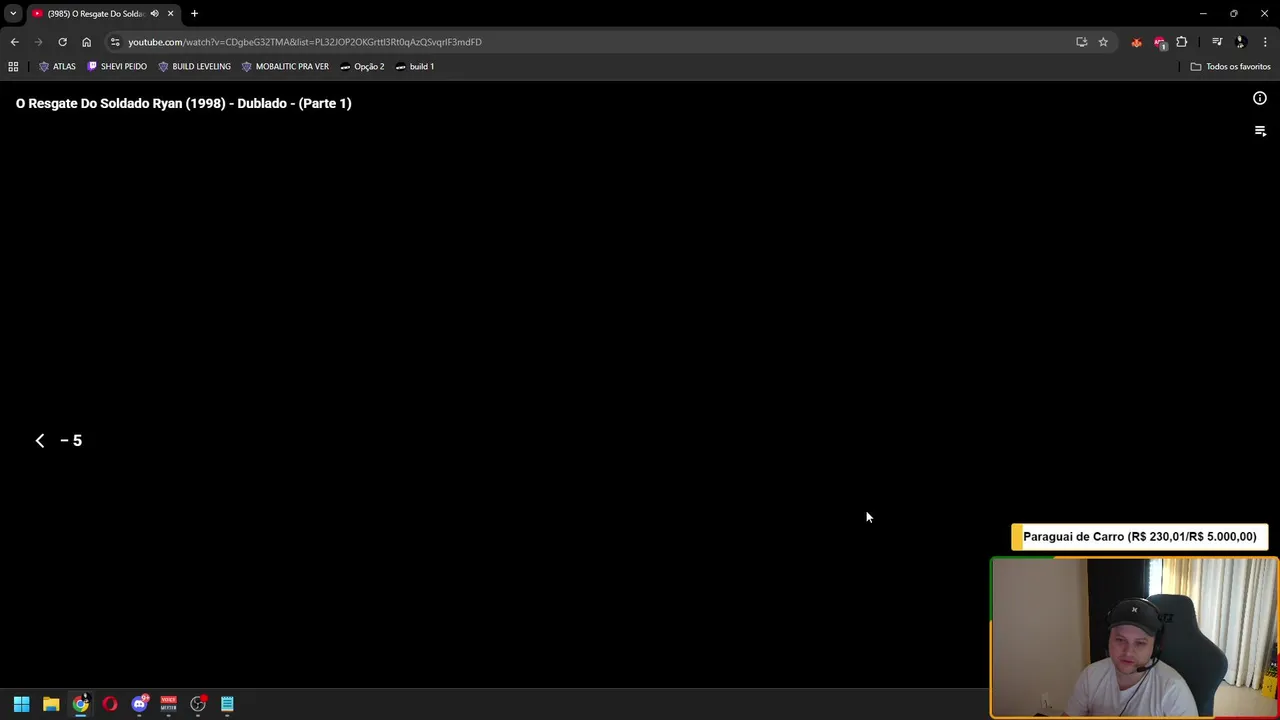Open OBS Studio from taskbar
The height and width of the screenshot is (720, 1280).
(198, 704)
